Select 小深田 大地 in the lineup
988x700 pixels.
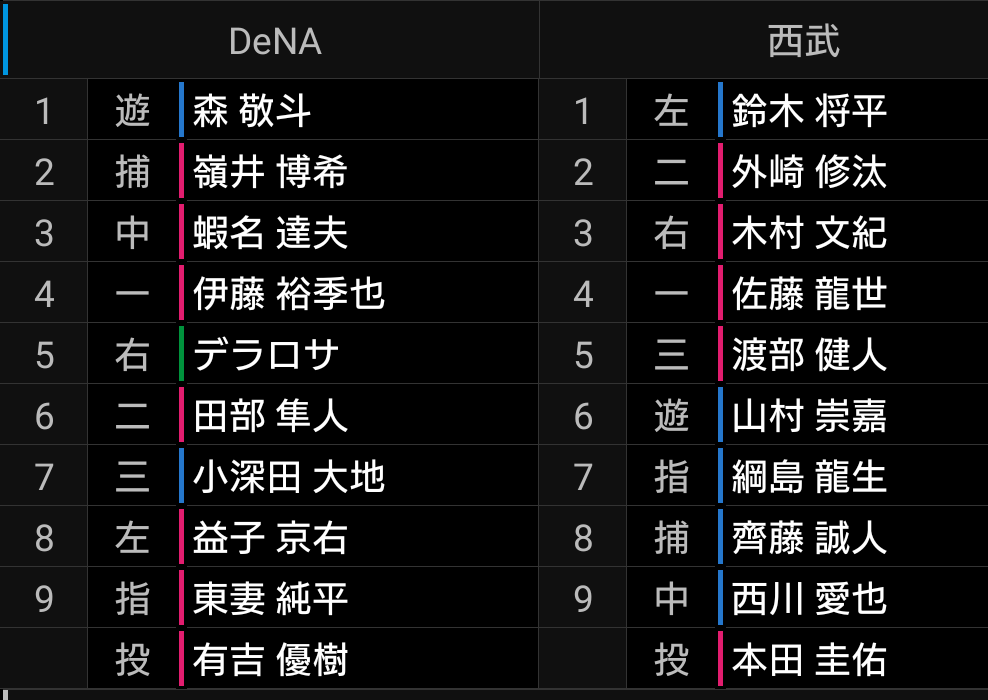click(289, 477)
